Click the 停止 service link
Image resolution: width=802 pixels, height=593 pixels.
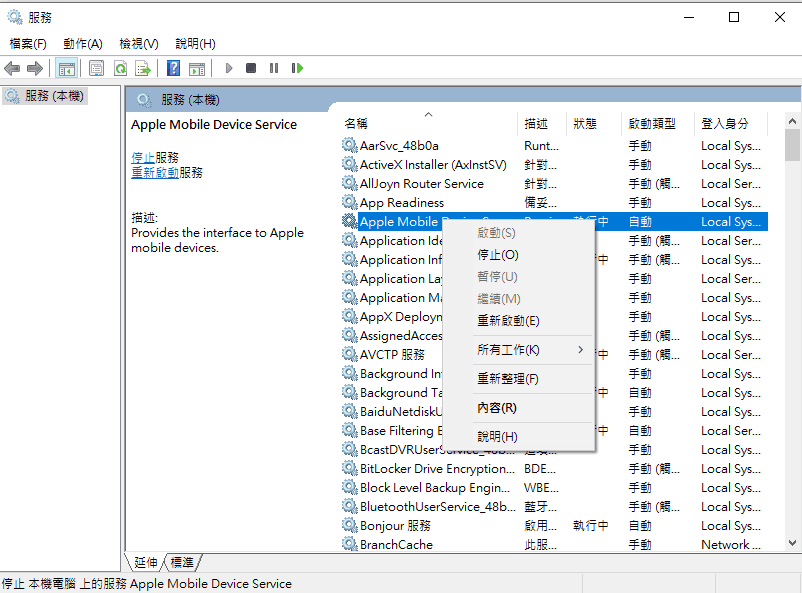pyautogui.click(x=142, y=158)
